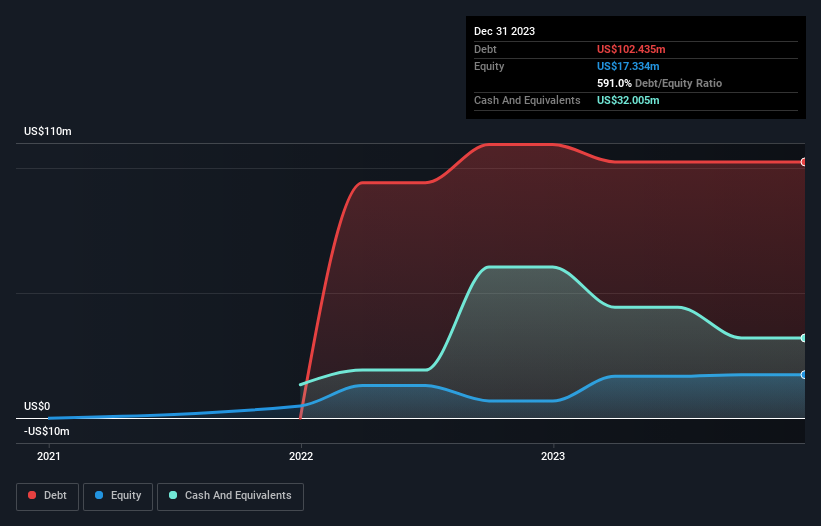Click the 2023 x-axis label

(553, 456)
